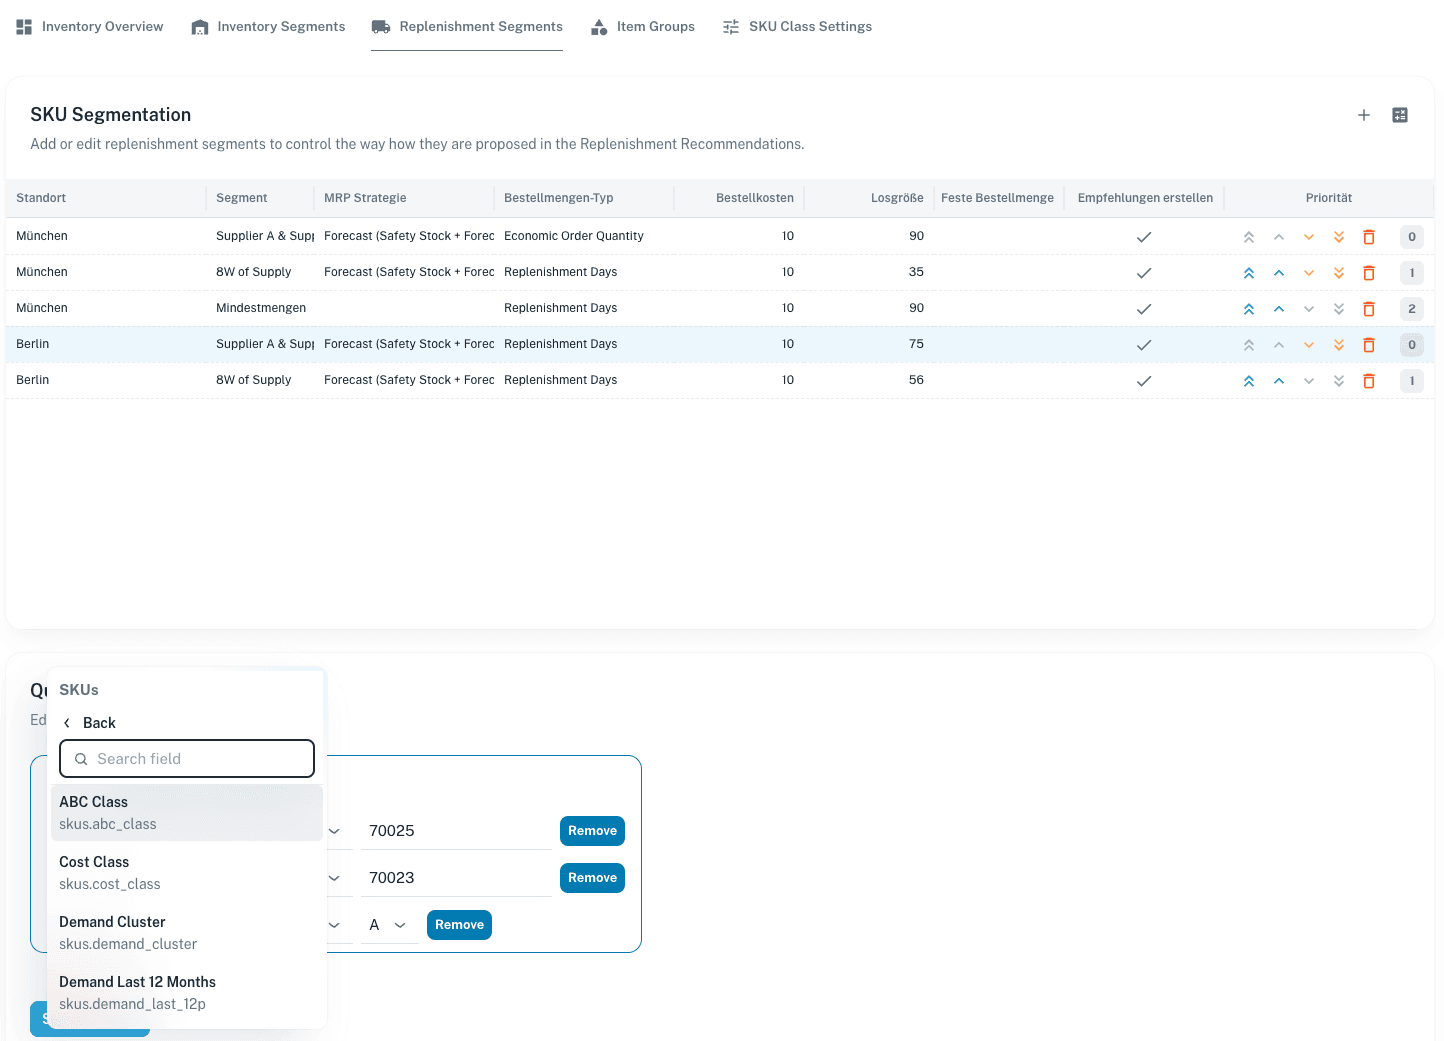Move München 8W of Supply down one
The width and height of the screenshot is (1444, 1041).
coord(1309,273)
